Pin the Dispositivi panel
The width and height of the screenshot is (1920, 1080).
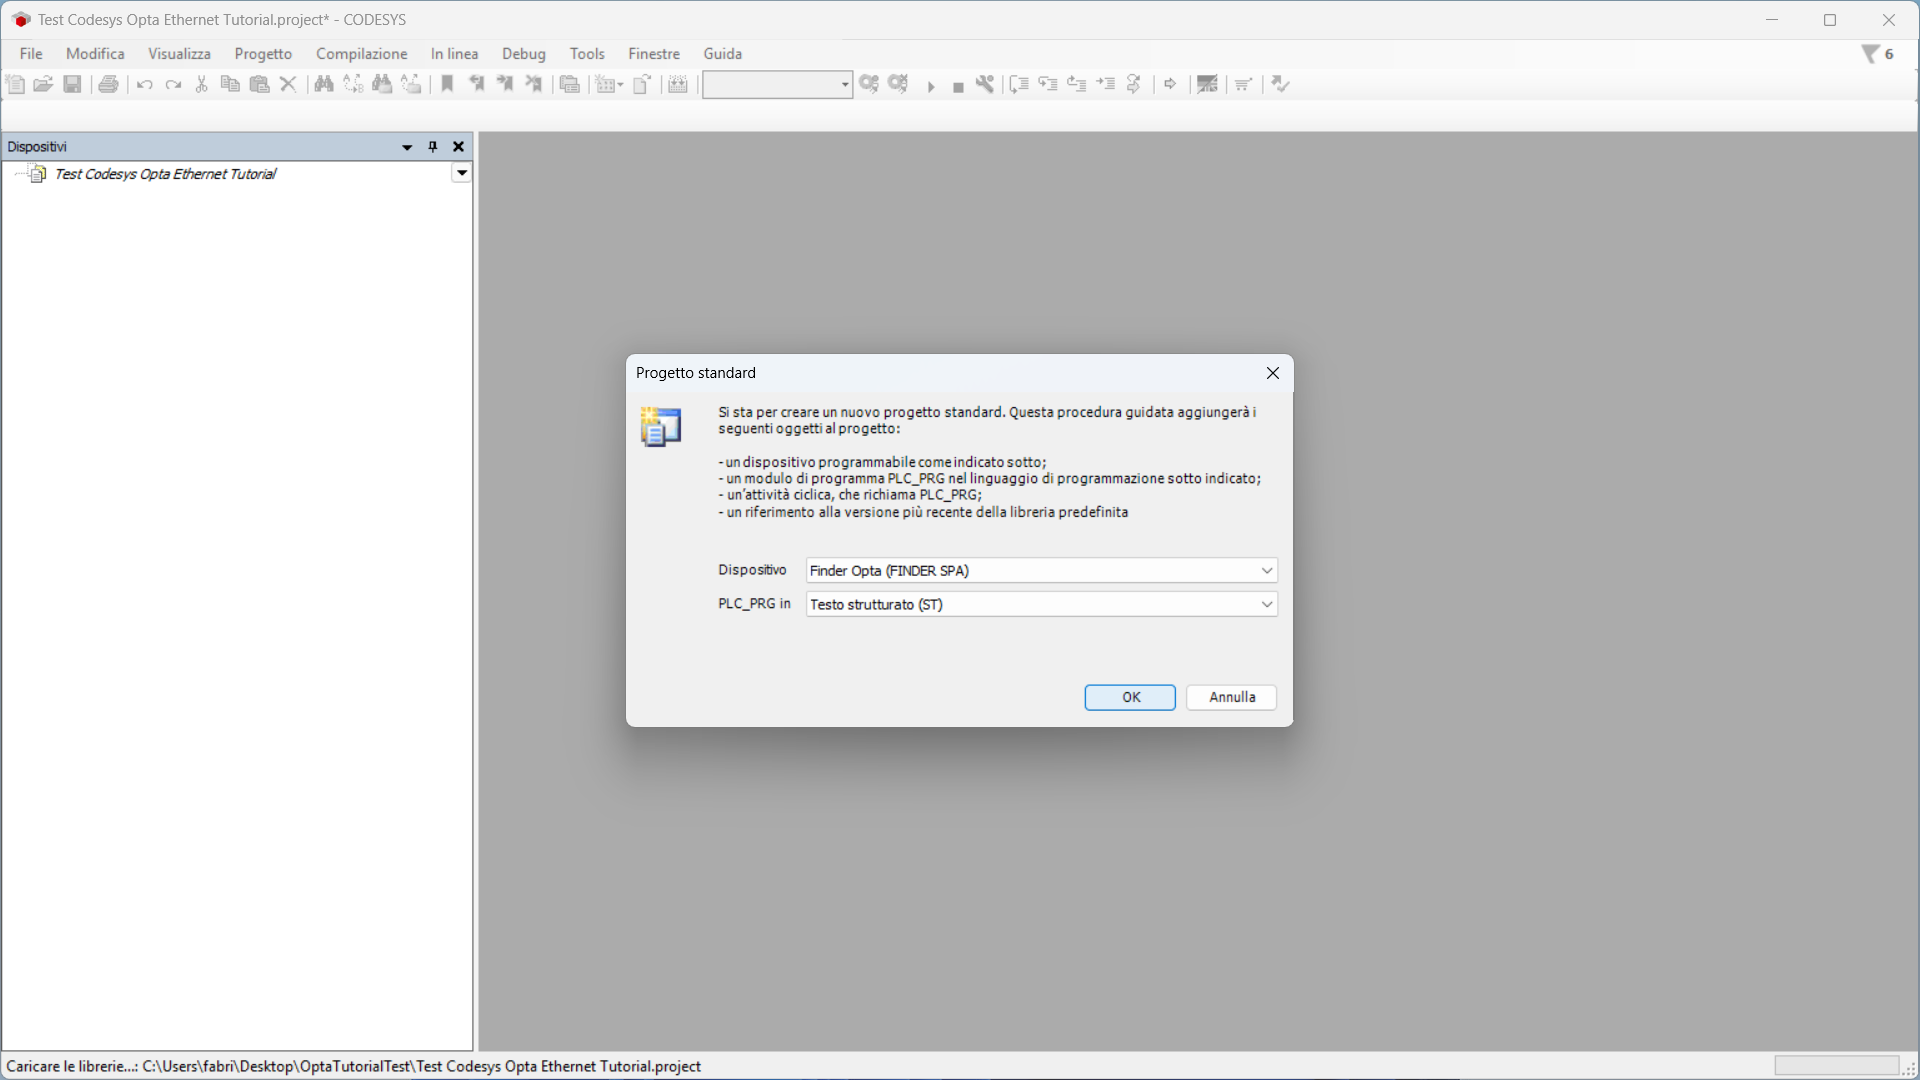tap(433, 147)
